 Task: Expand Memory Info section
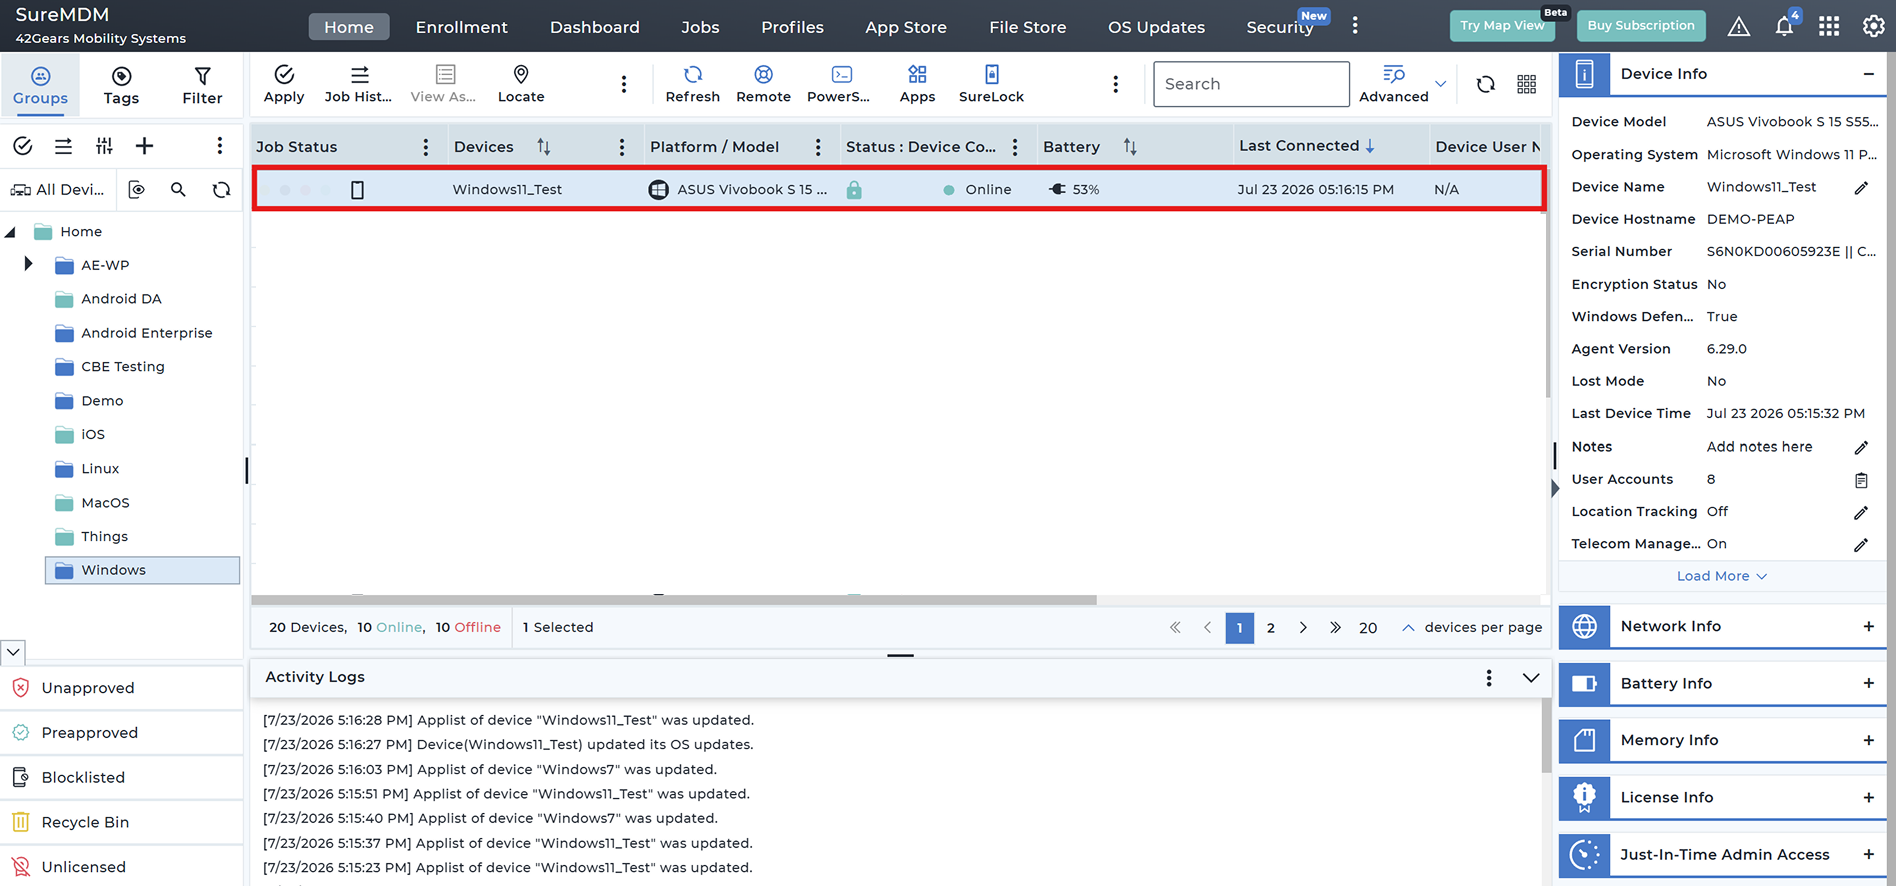click(x=1868, y=740)
